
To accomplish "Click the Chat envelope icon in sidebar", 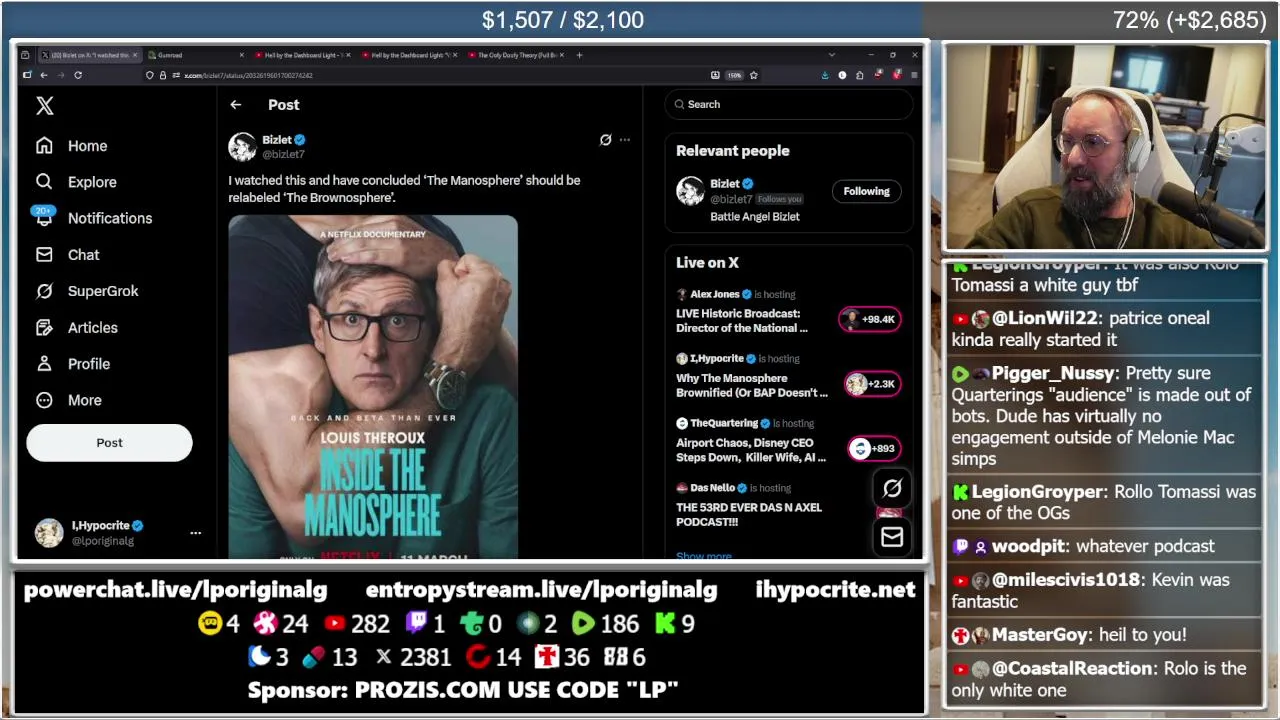I will (44, 255).
